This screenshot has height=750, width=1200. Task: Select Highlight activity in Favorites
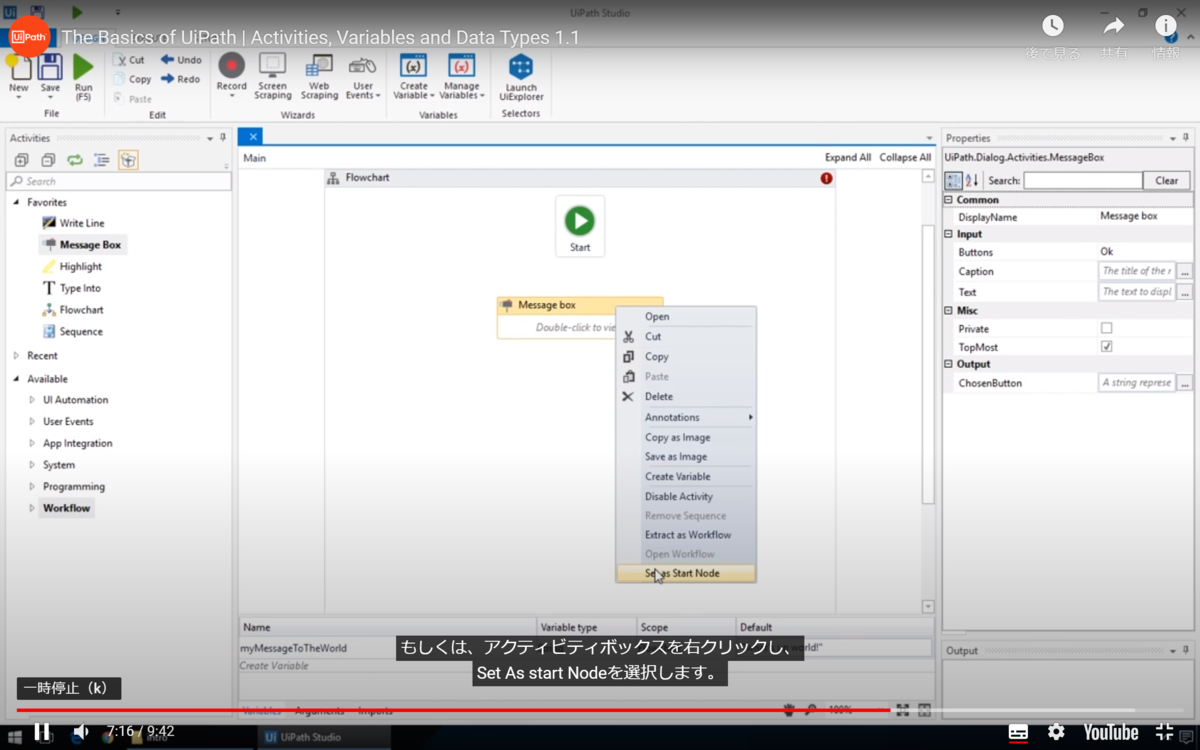(71, 266)
